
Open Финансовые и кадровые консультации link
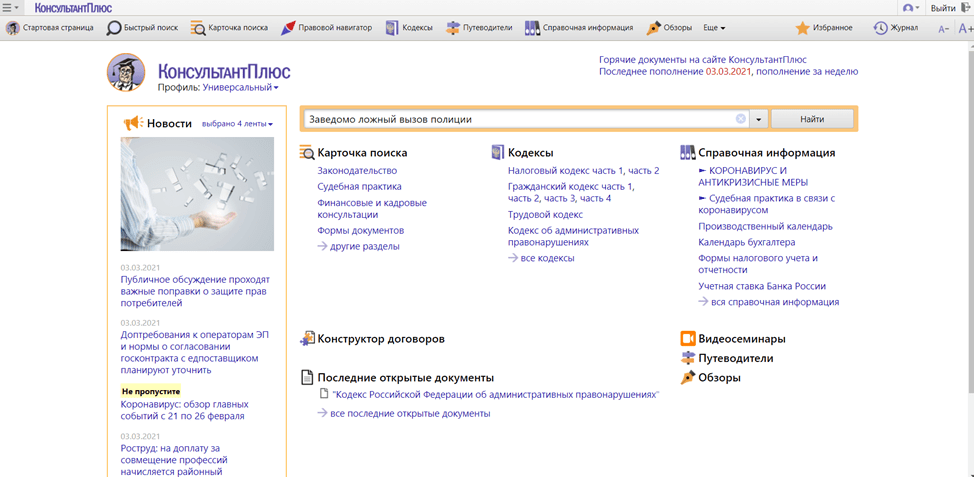pos(372,209)
